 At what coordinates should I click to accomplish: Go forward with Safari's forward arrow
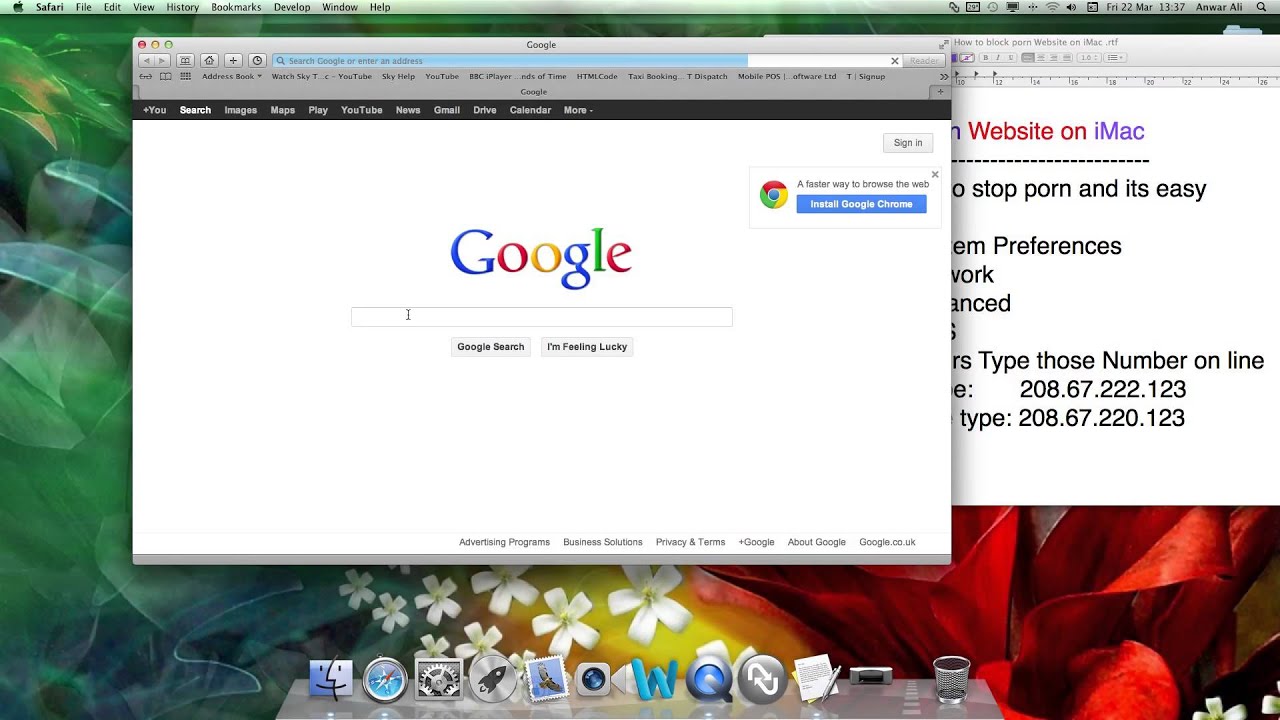162,61
